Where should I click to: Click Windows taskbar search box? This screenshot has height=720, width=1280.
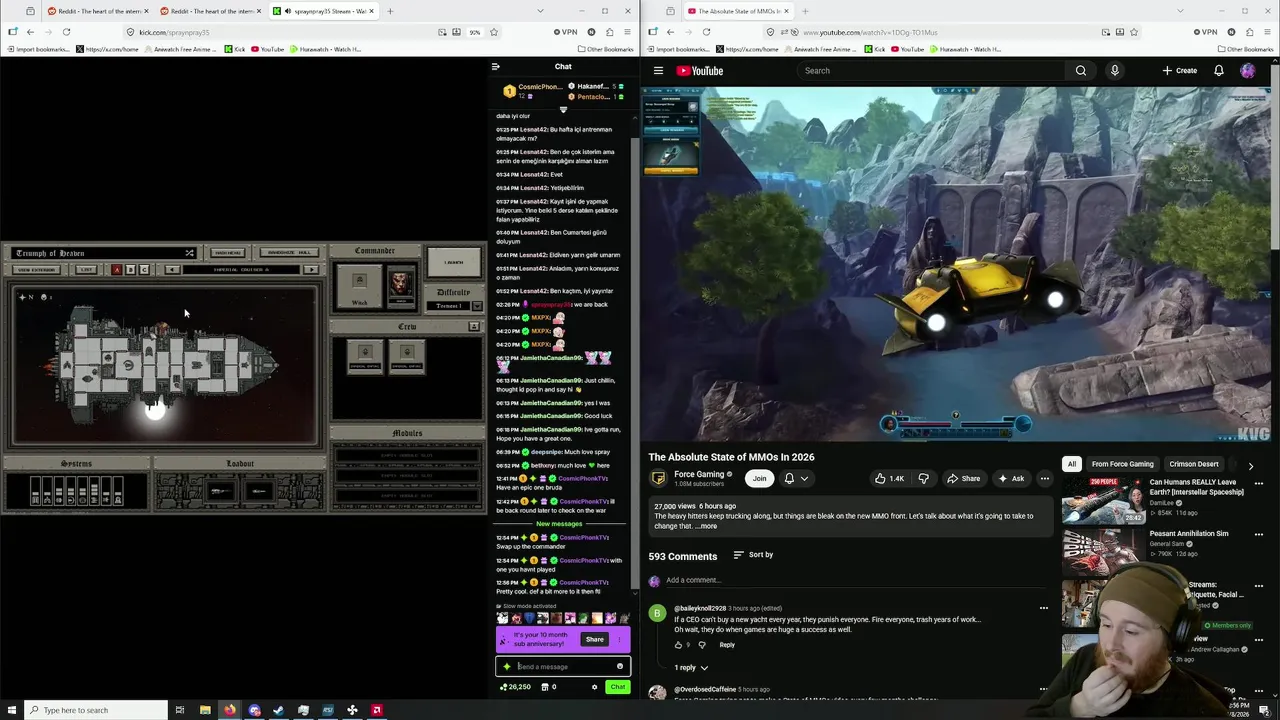point(95,710)
